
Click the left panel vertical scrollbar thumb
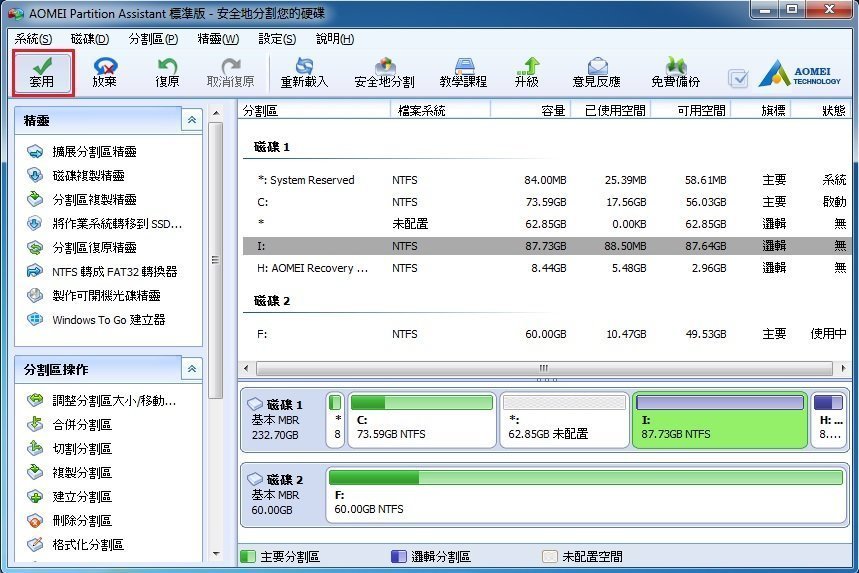pos(216,260)
